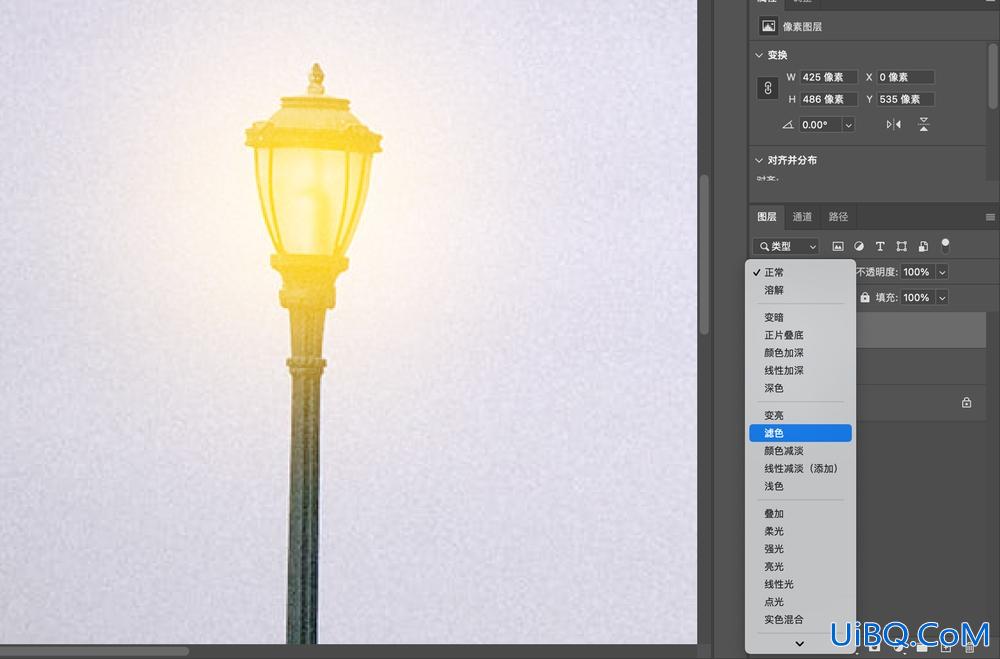The width and height of the screenshot is (1000, 659).
Task: Select 柔光 blend mode
Action: tap(800, 531)
